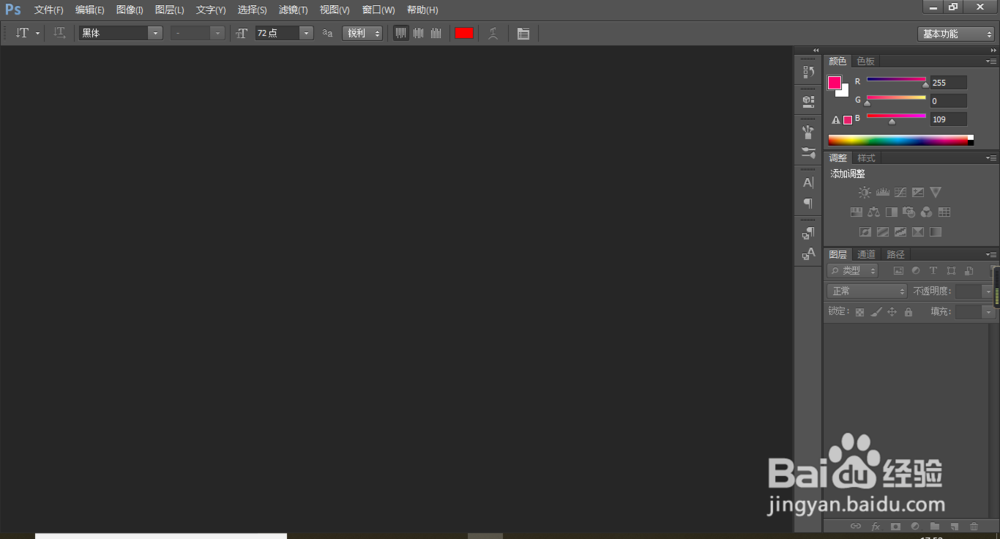The image size is (1000, 539).
Task: Add a Color Balance adjustment
Action: 874,212
